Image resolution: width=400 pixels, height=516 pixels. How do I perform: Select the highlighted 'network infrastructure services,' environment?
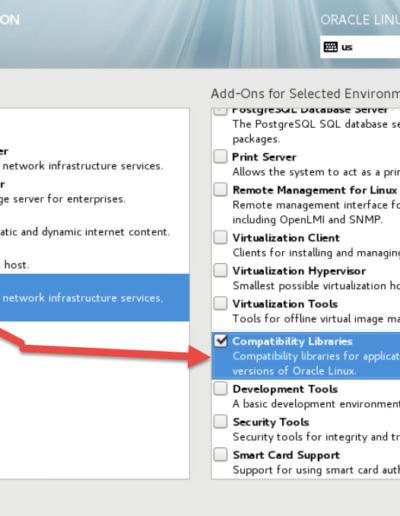[x=94, y=298]
